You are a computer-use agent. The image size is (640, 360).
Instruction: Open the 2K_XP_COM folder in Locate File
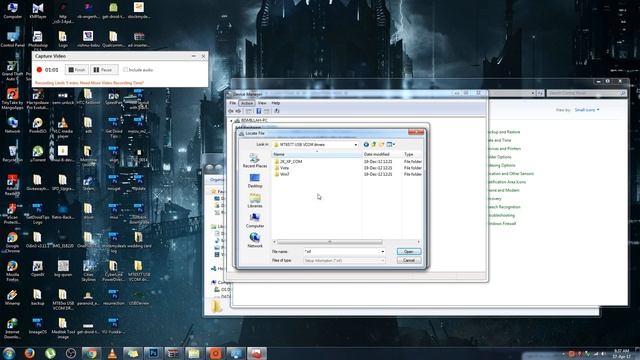point(291,161)
